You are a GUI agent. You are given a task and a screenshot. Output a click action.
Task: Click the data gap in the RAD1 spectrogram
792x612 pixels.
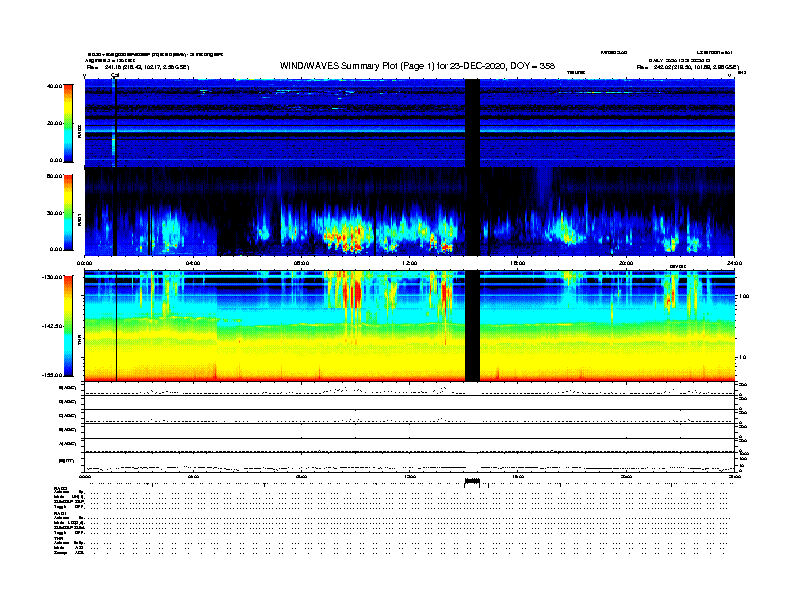point(472,212)
